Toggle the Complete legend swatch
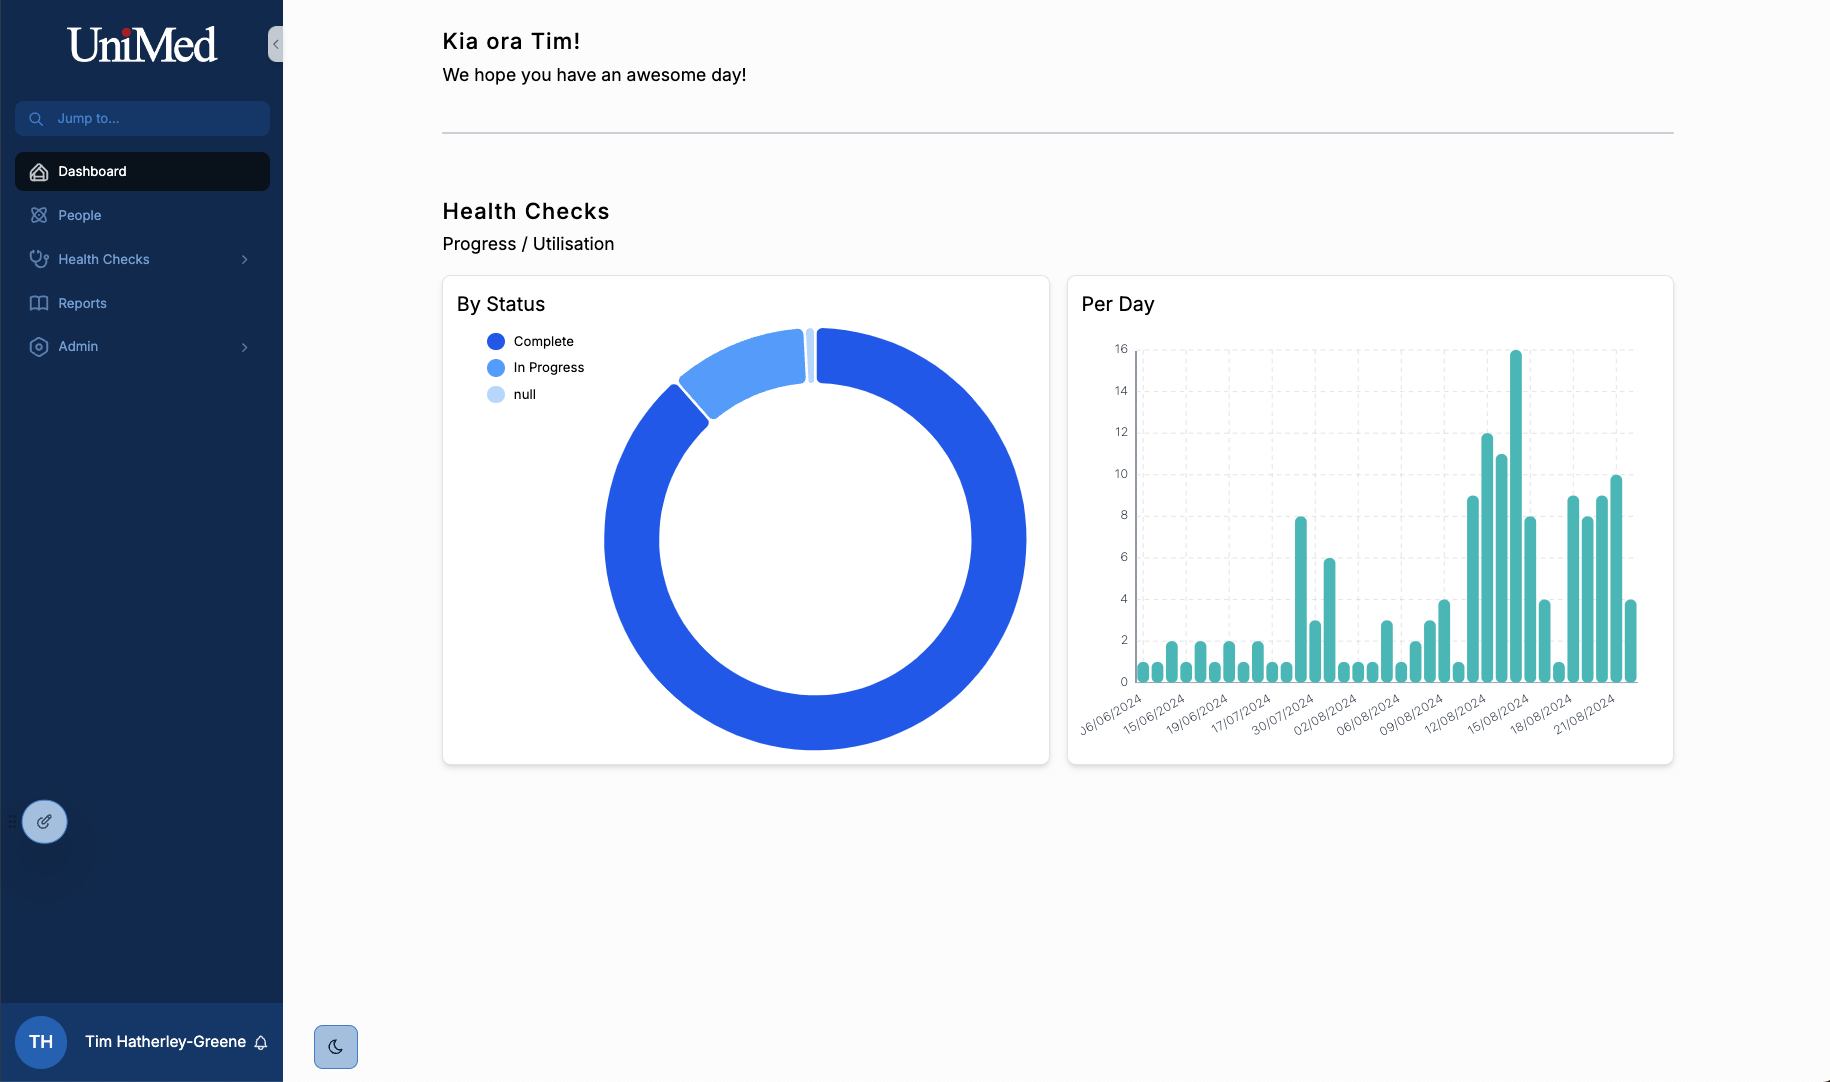The width and height of the screenshot is (1830, 1082). click(x=496, y=342)
